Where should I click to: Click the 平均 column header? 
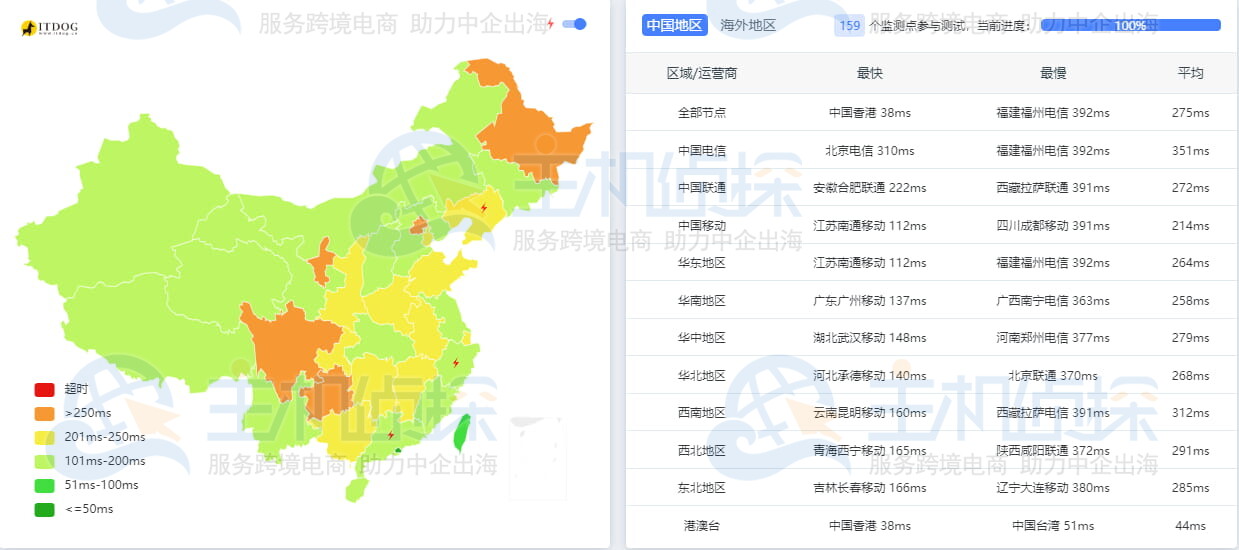[1190, 73]
